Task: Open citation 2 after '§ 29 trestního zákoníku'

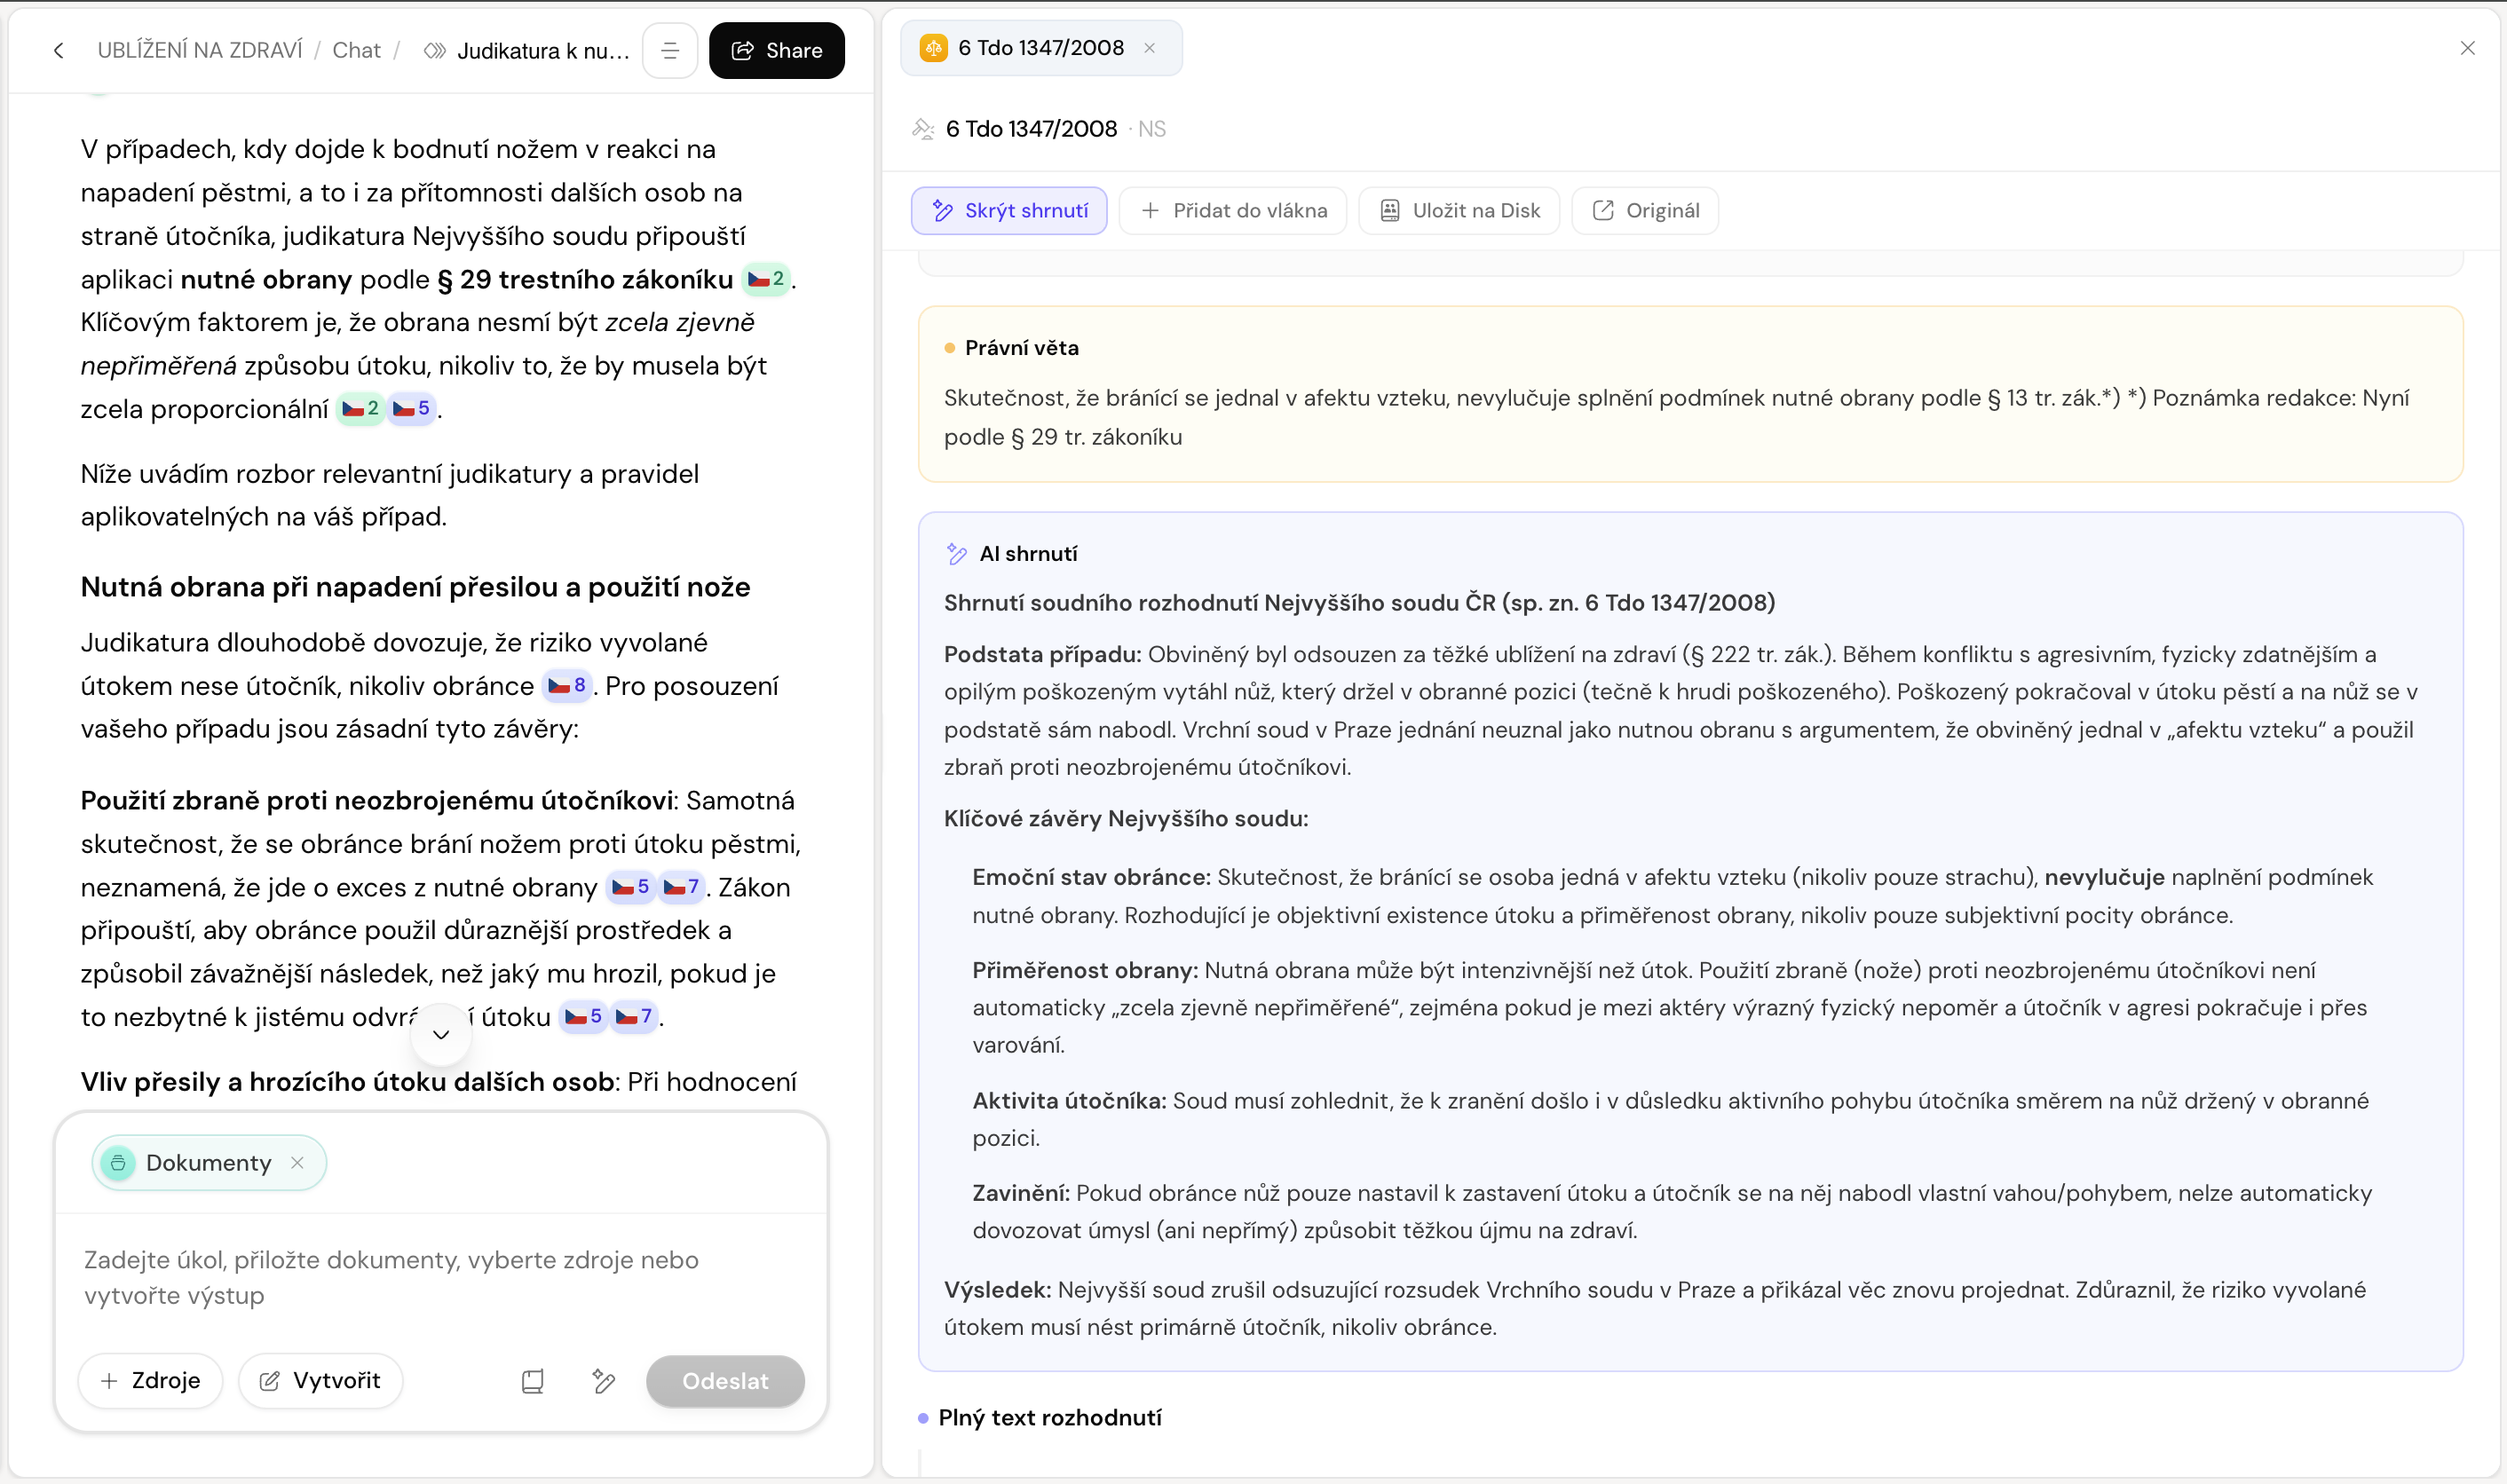Action: (x=767, y=279)
